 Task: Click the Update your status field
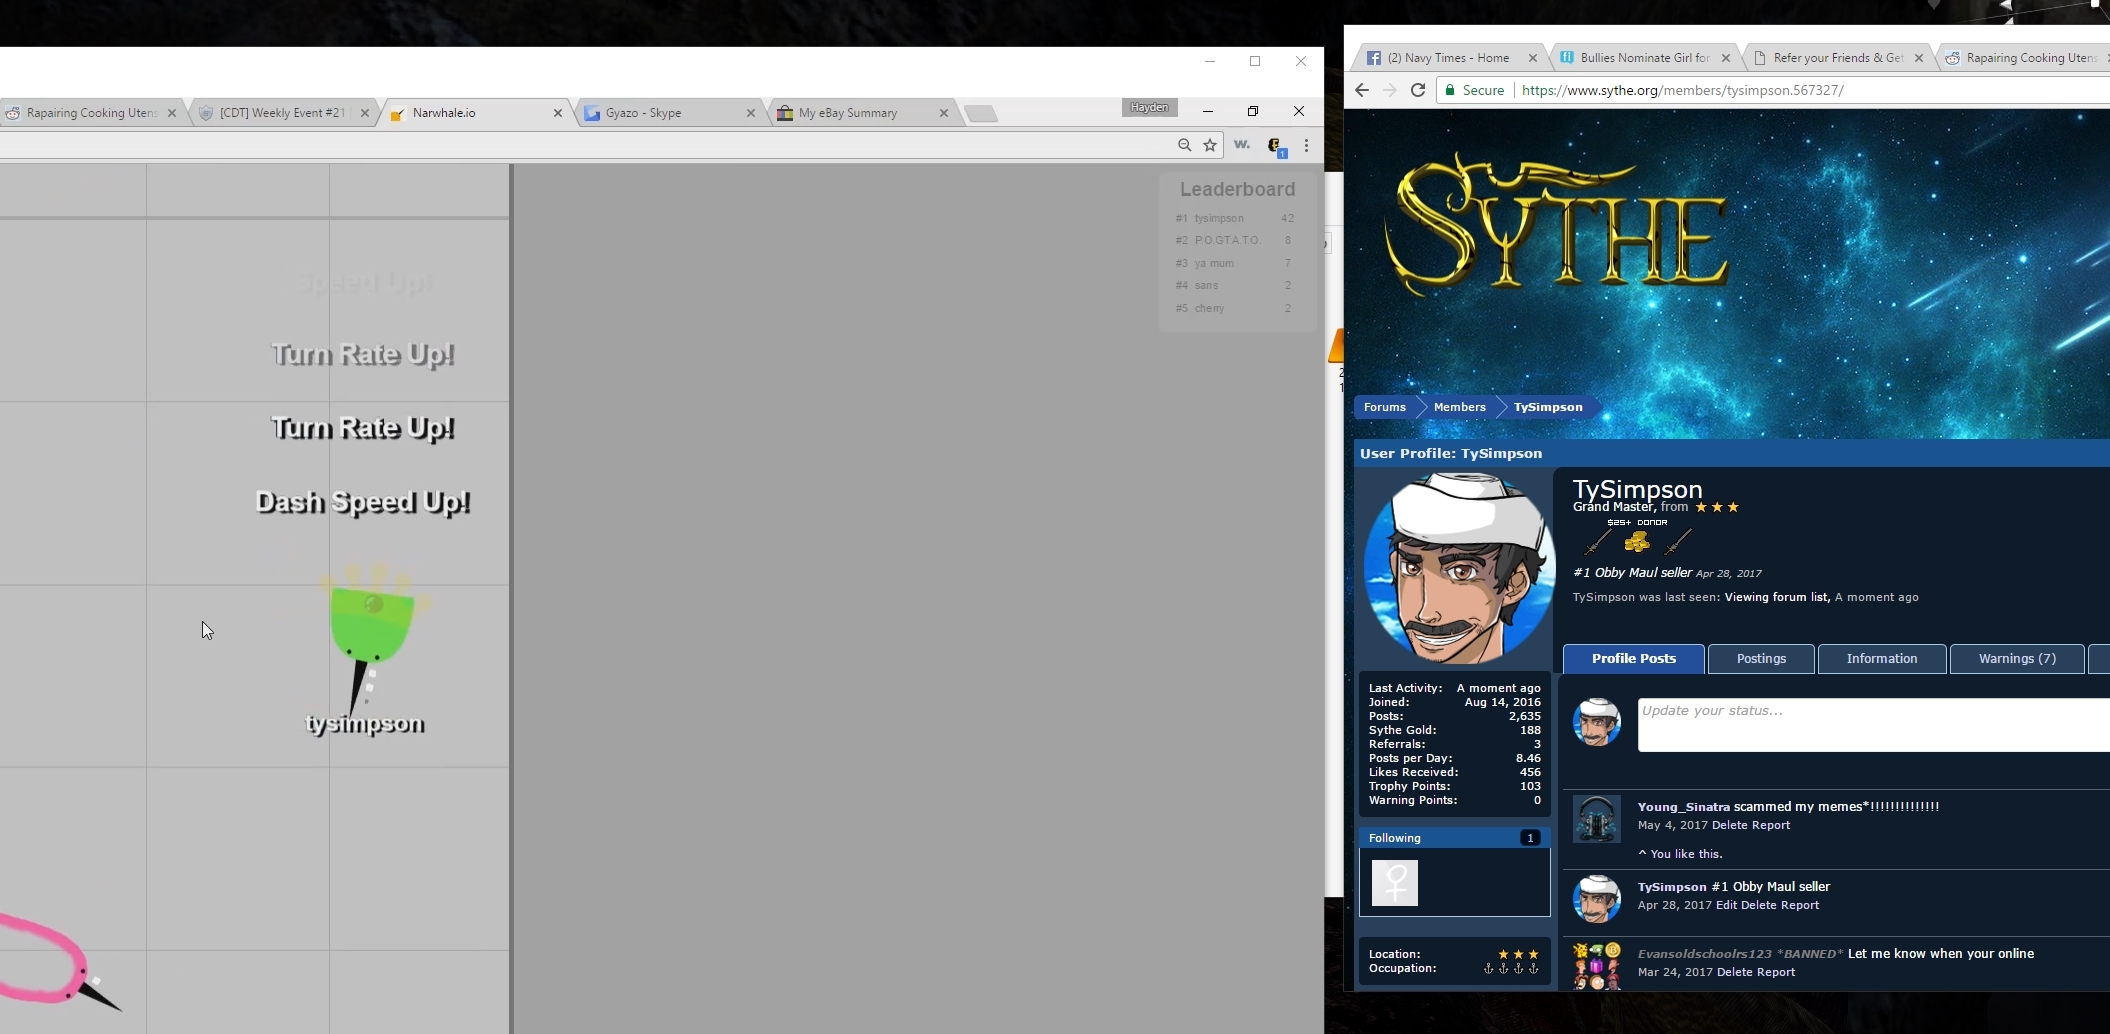[1874, 724]
